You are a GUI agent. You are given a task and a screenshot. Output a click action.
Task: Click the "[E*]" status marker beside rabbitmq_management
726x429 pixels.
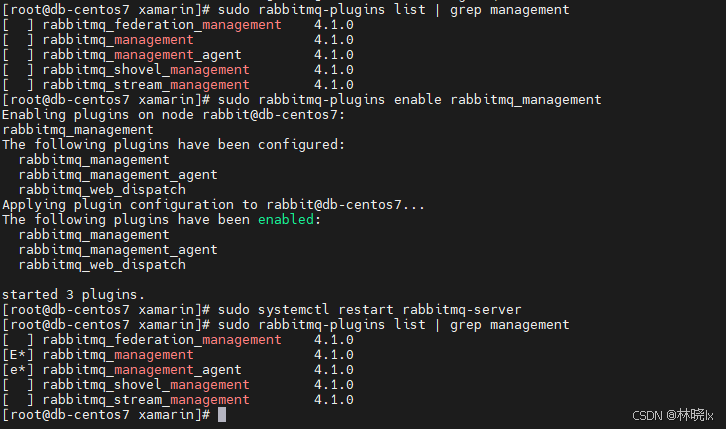coord(18,354)
